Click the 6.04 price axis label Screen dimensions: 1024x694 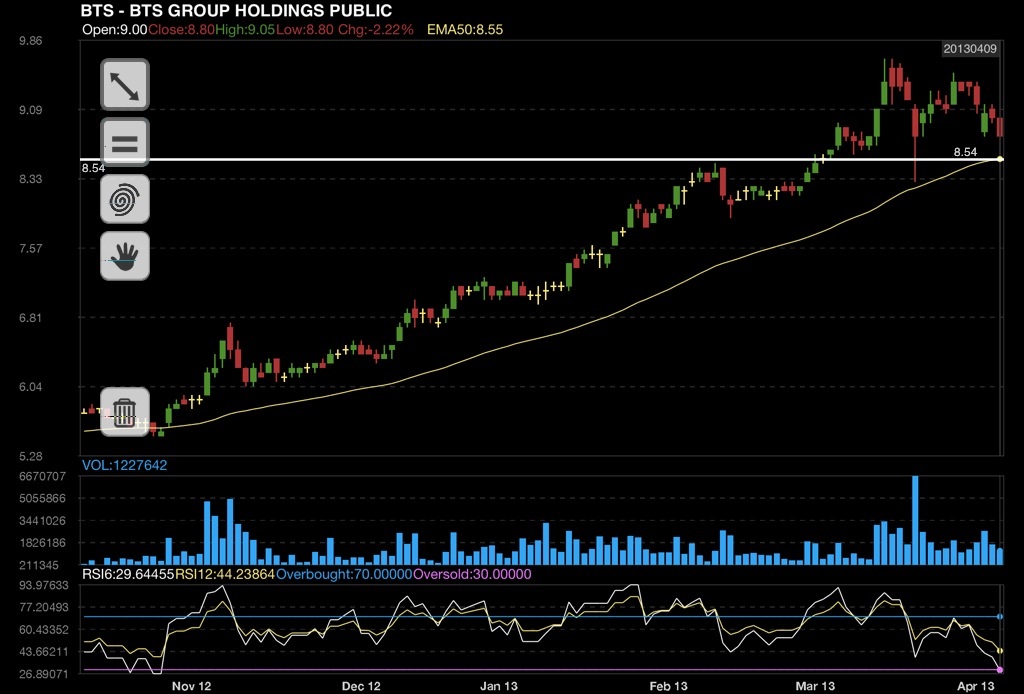(x=31, y=386)
